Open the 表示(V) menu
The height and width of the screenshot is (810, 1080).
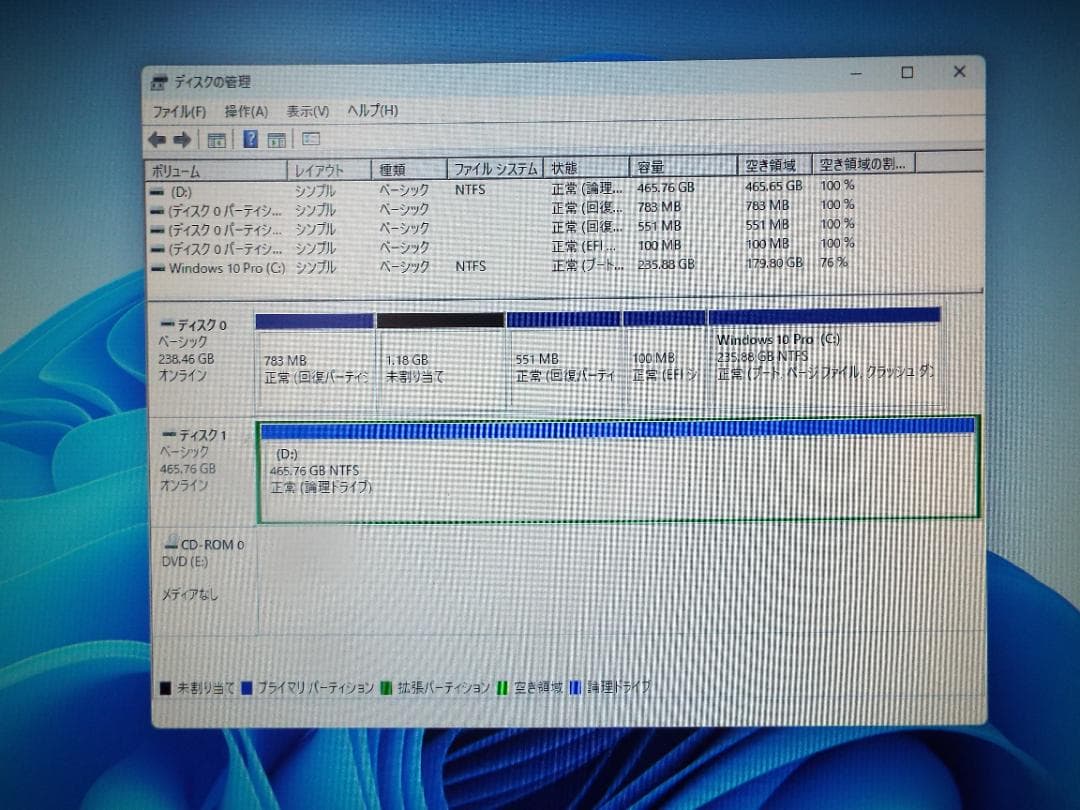point(305,111)
